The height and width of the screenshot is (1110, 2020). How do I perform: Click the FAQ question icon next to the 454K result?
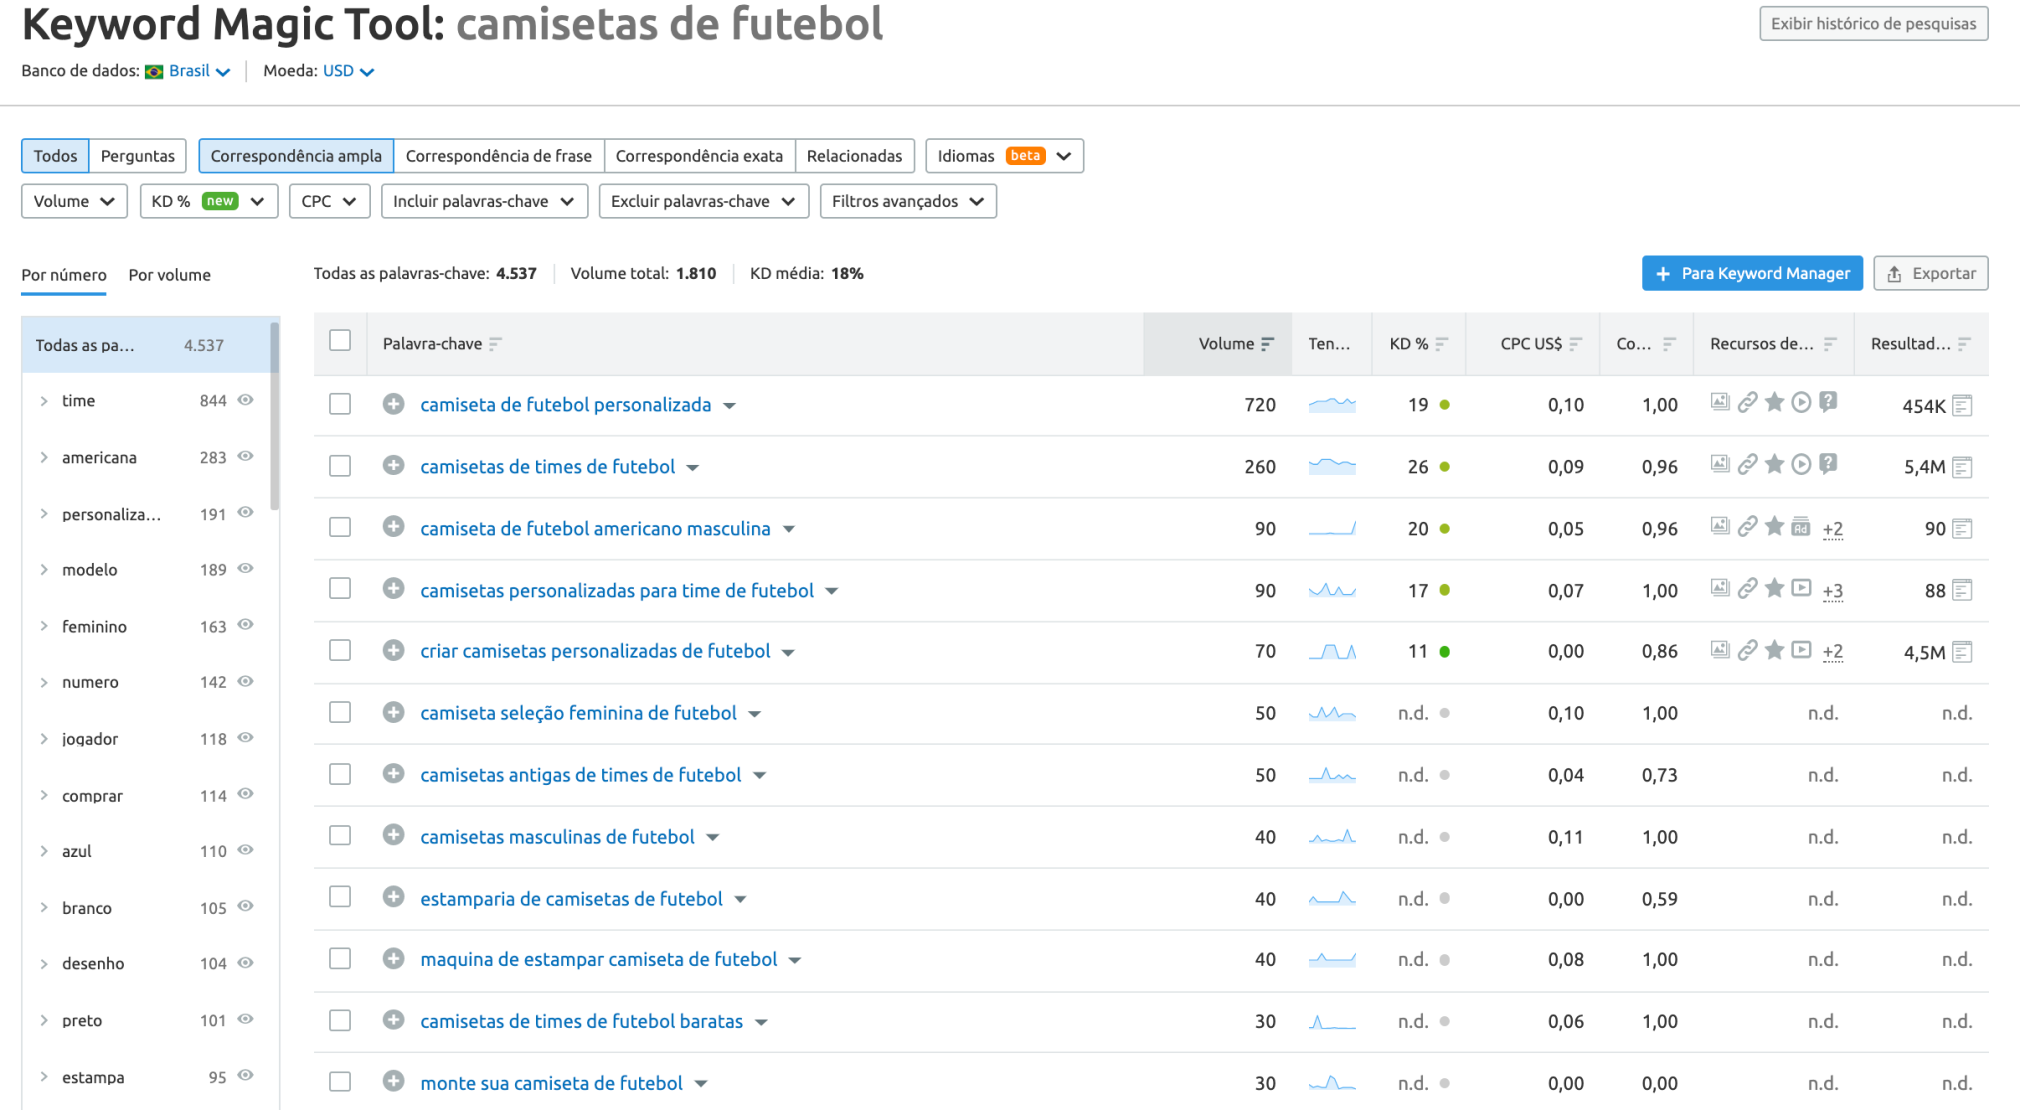(1827, 403)
